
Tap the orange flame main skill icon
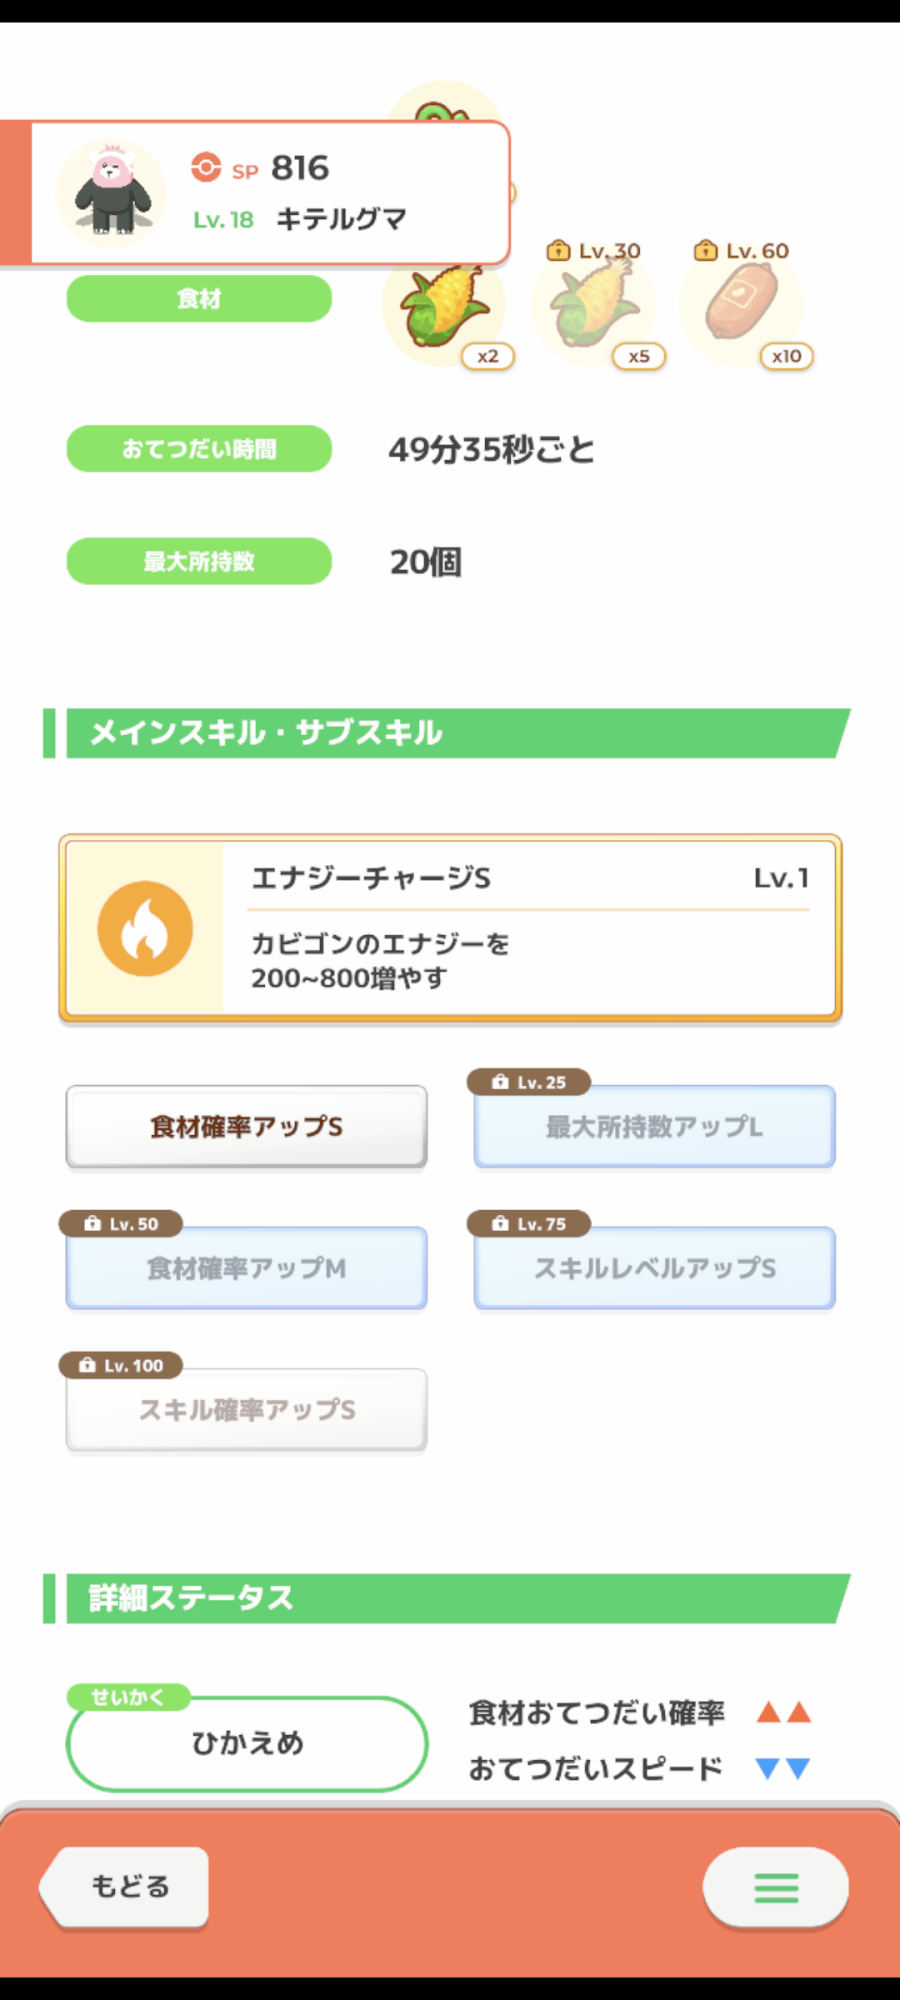pyautogui.click(x=145, y=928)
